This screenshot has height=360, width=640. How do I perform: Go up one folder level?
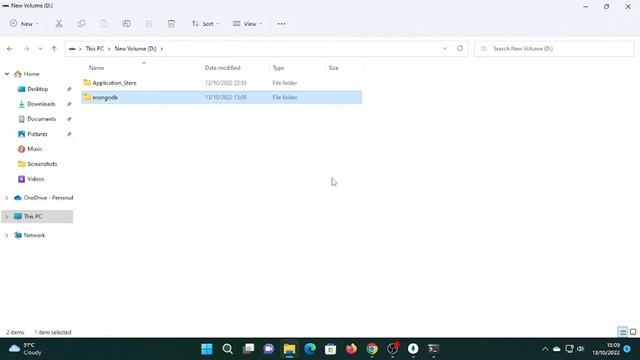(x=54, y=49)
